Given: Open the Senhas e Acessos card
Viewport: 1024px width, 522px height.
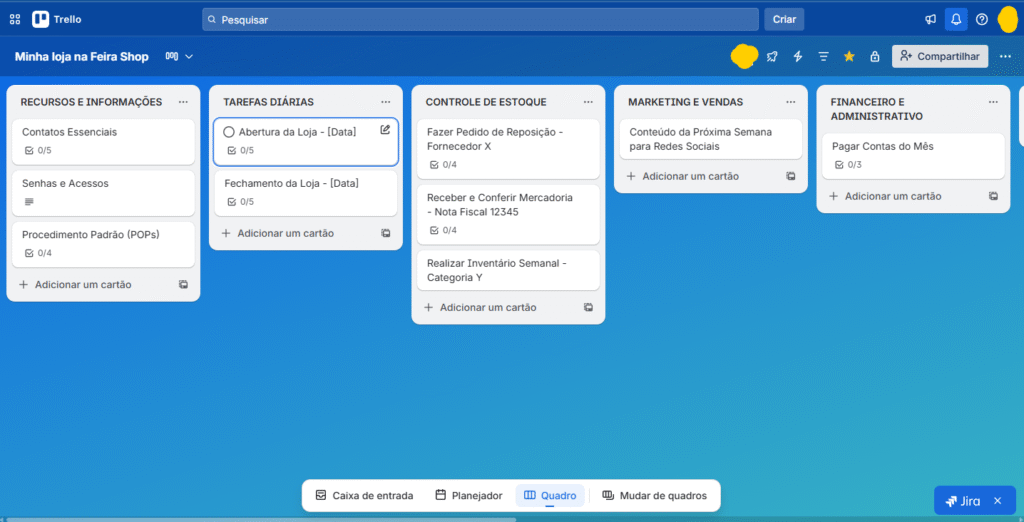Looking at the screenshot, I should 103,193.
